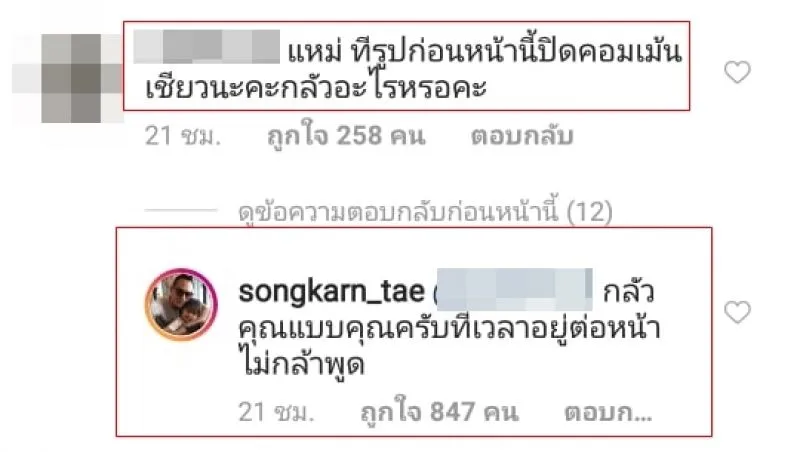Click the blurred username on the top comment
The width and height of the screenshot is (800, 452).
coord(207,47)
